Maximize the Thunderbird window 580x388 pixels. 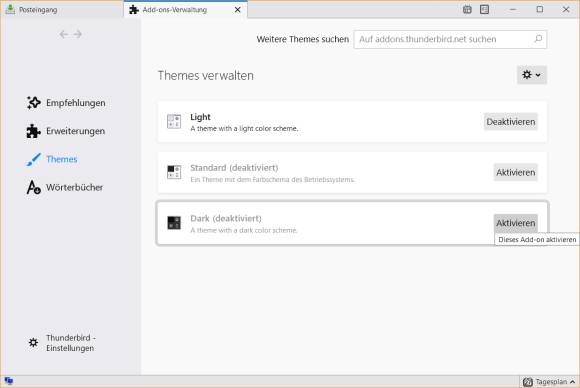click(540, 10)
